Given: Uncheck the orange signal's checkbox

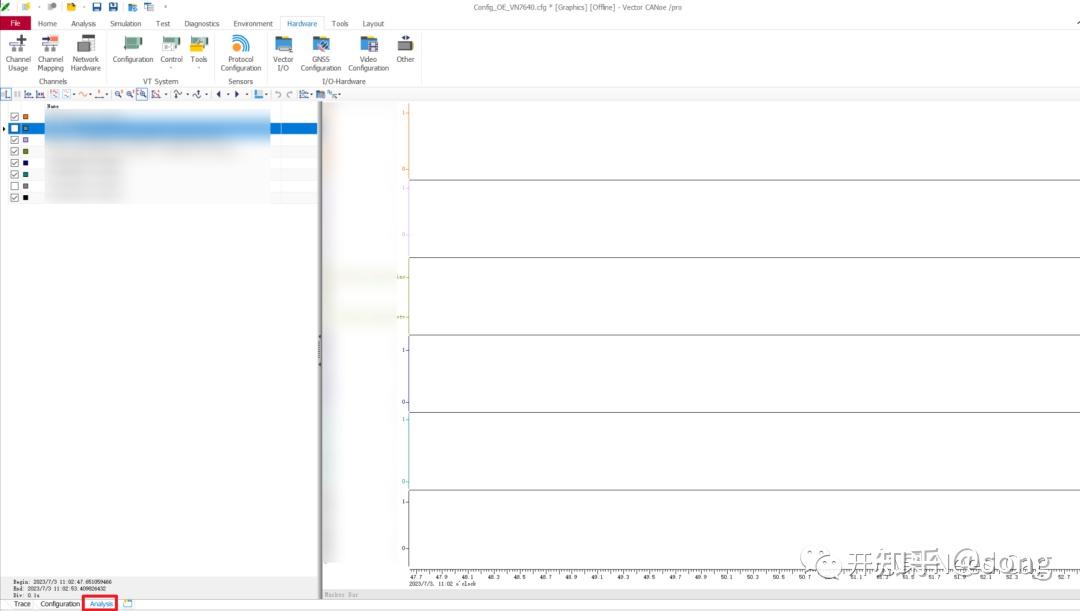Looking at the screenshot, I should click(14, 116).
